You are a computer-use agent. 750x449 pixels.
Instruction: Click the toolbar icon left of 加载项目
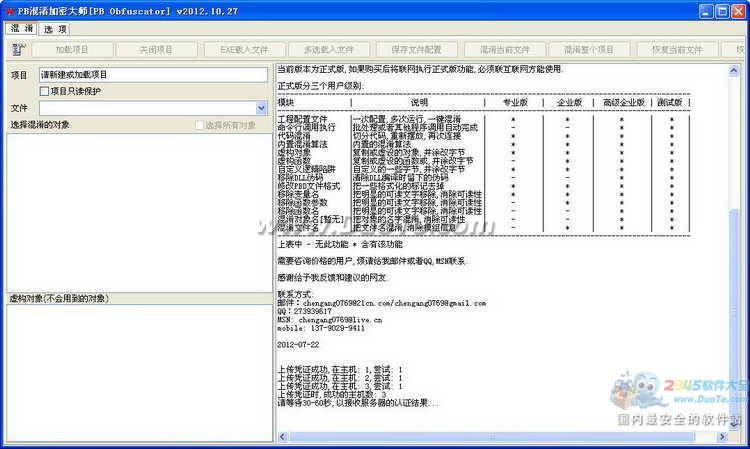coord(18,49)
